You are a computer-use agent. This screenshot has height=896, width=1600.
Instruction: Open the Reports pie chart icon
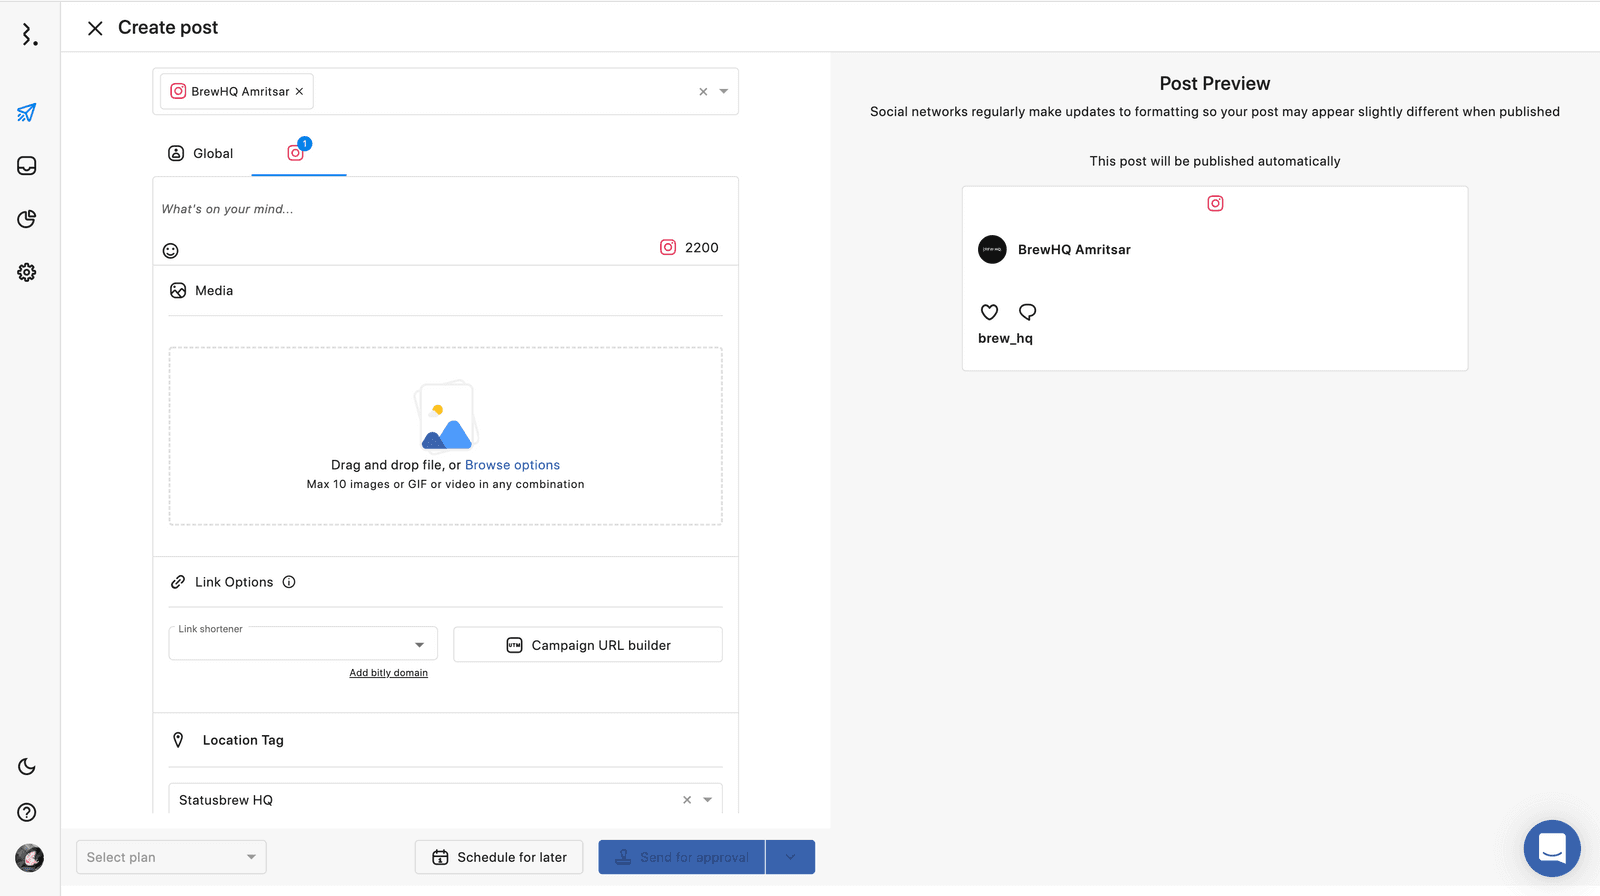click(x=27, y=219)
